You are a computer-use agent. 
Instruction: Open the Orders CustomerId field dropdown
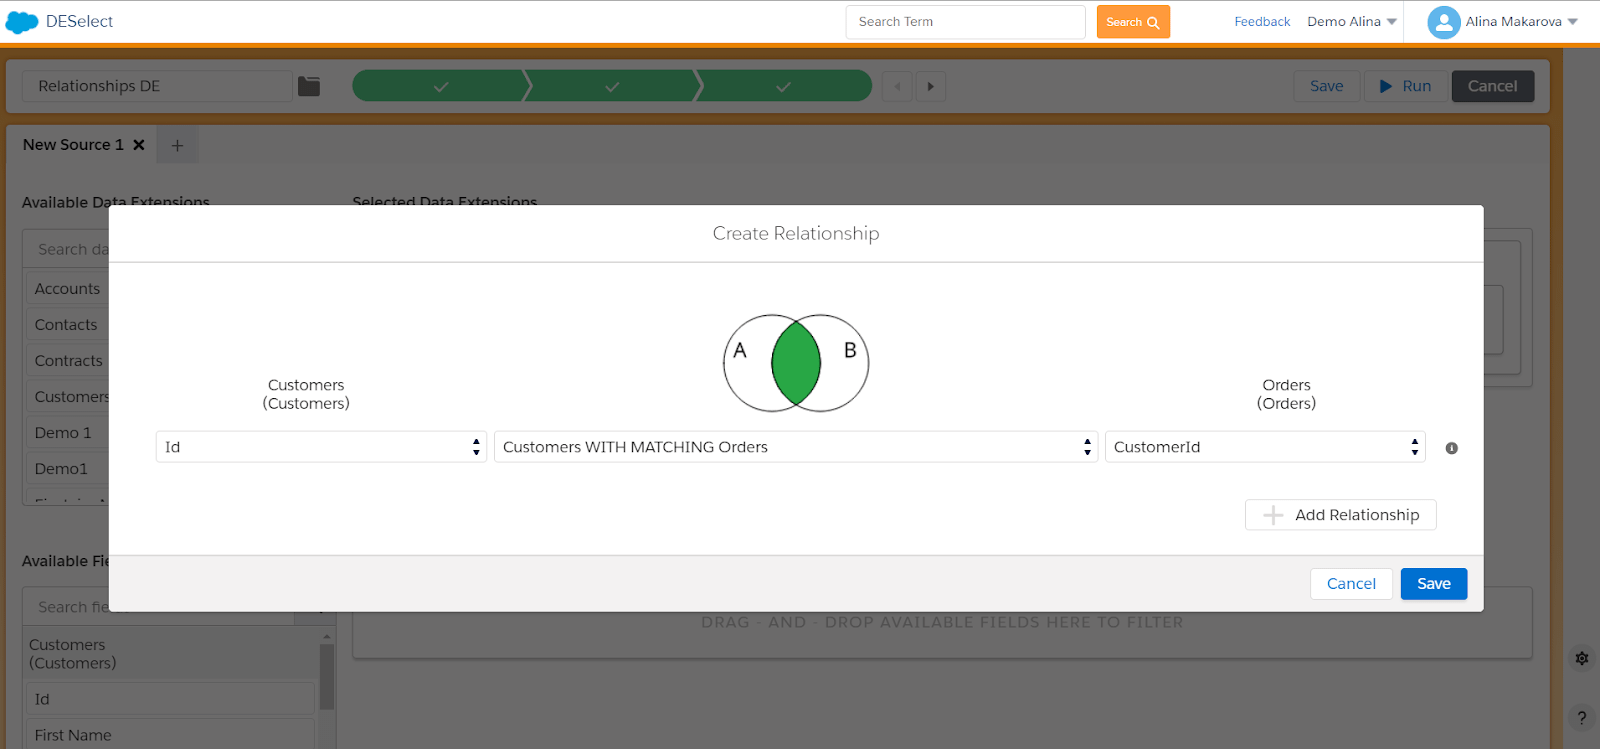pos(1264,447)
